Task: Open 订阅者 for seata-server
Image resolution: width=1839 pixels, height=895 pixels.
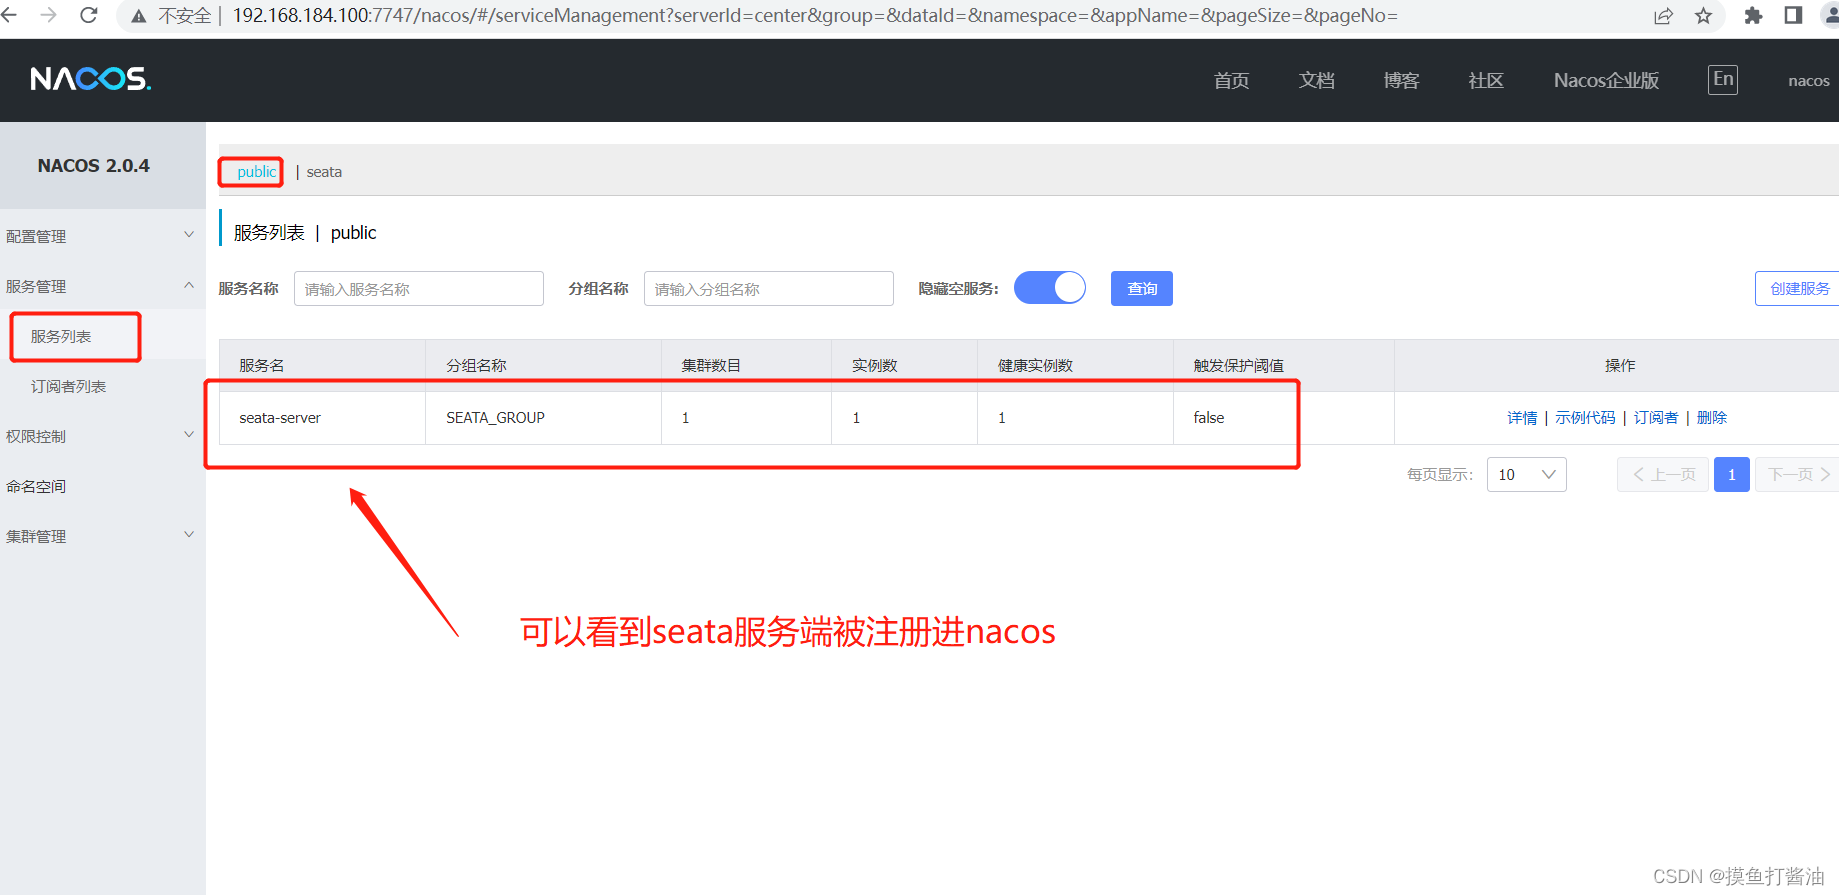Action: (1656, 417)
